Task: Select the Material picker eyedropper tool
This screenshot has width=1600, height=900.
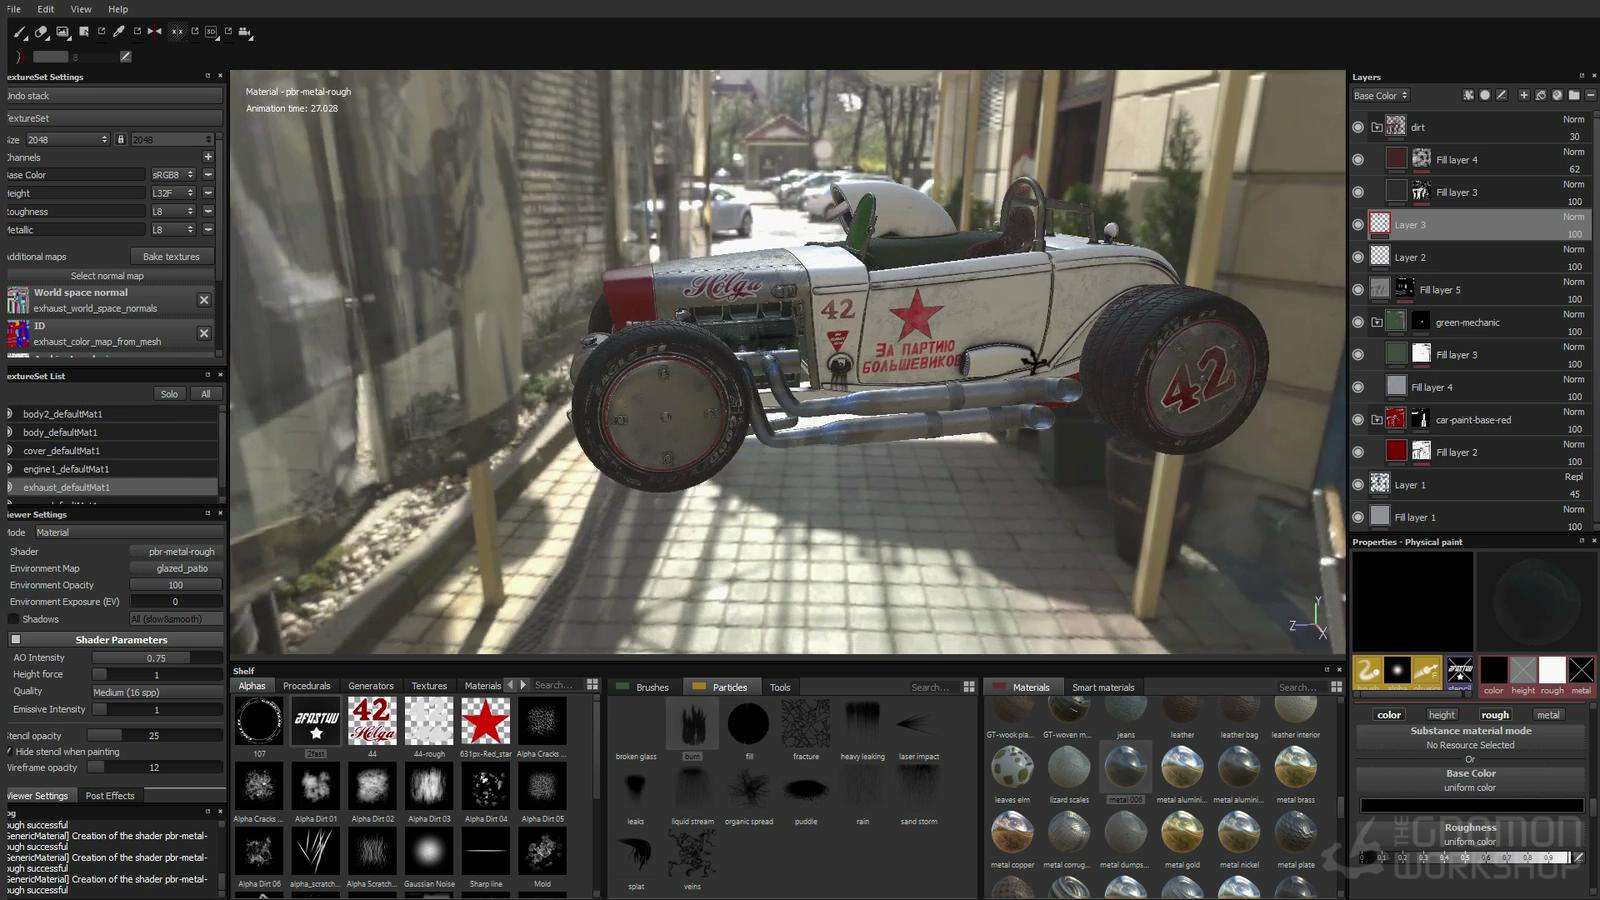Action: (x=119, y=32)
